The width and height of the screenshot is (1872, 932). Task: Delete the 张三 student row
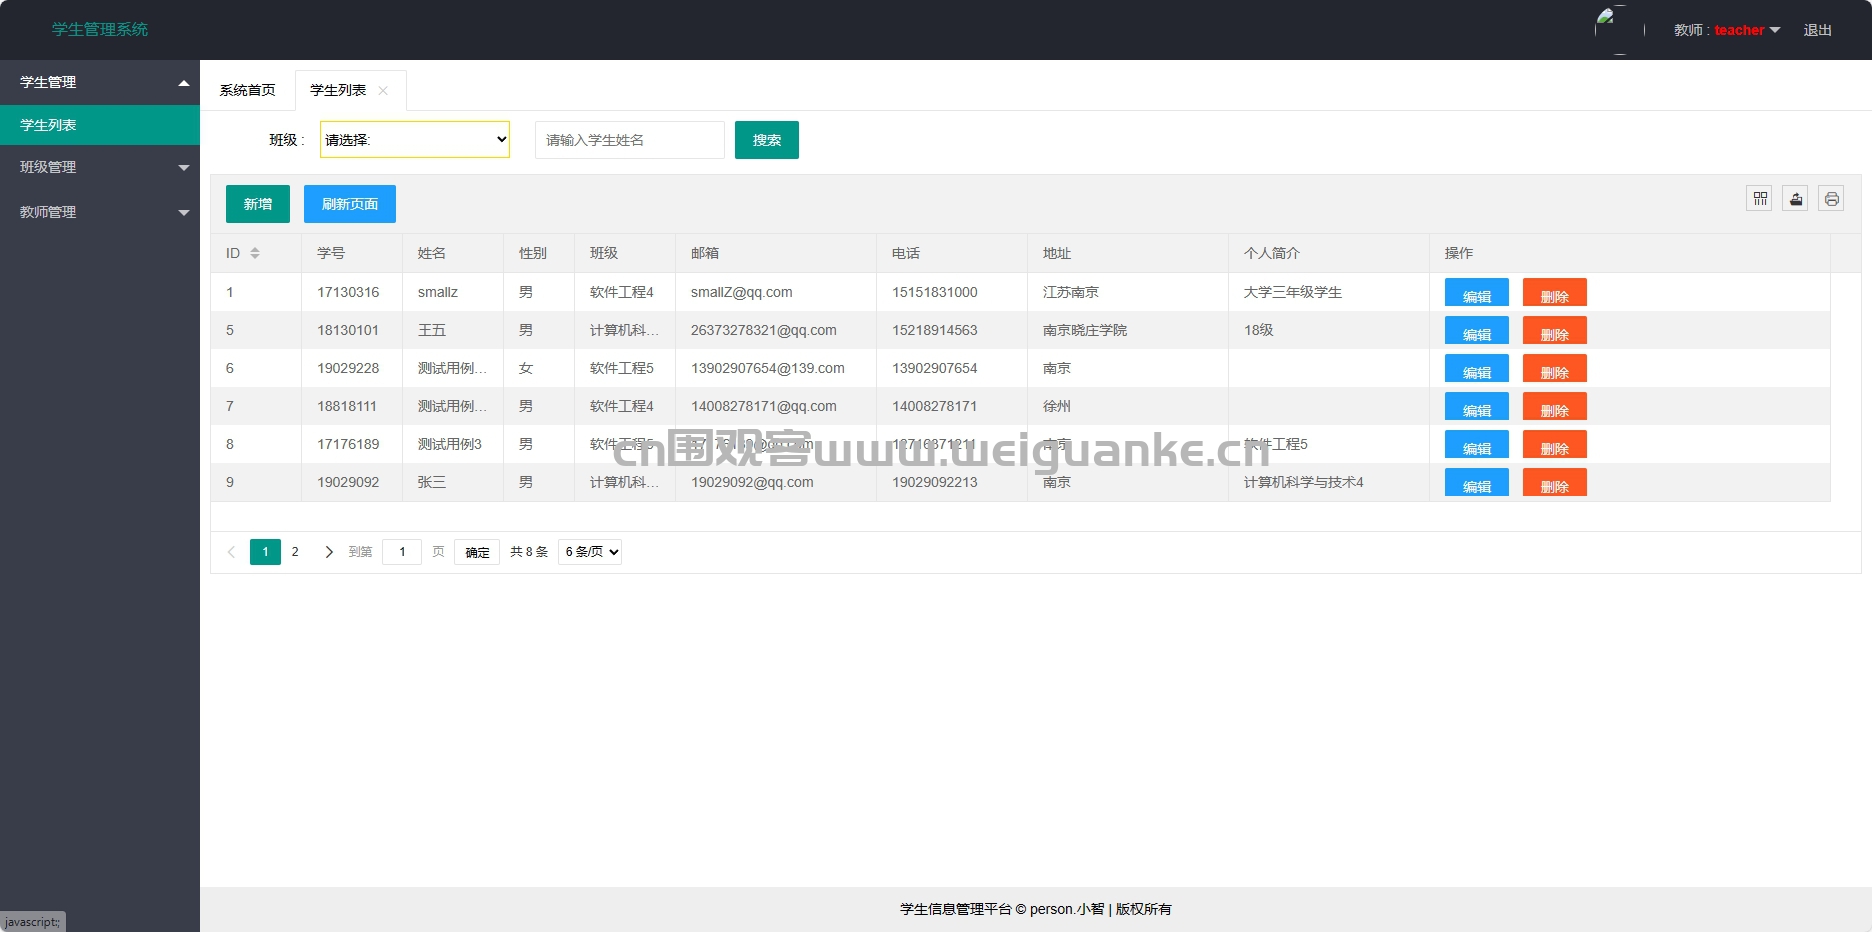[x=1555, y=482]
